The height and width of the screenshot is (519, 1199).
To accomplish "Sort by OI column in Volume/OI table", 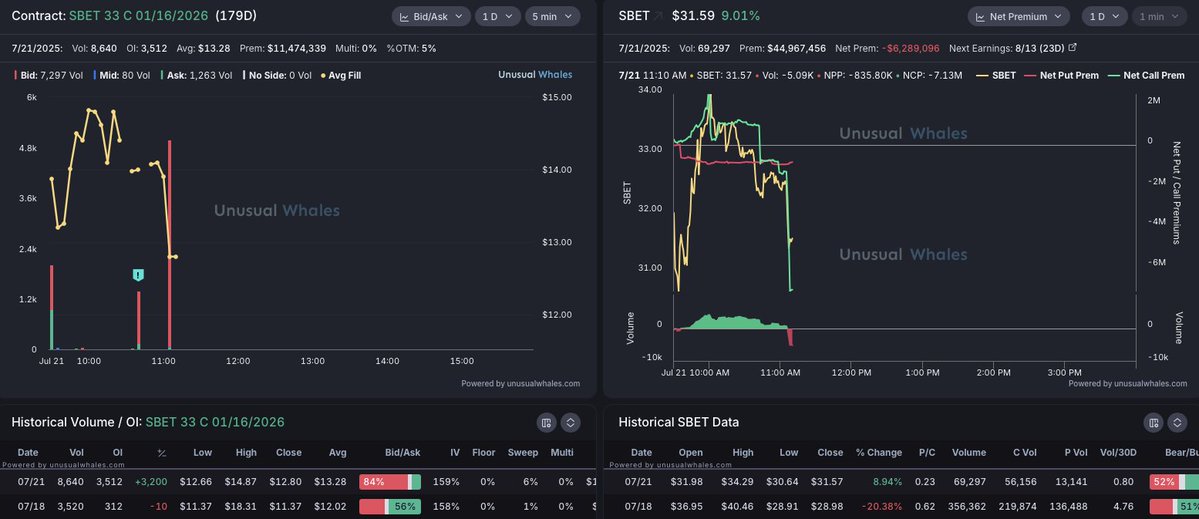I will (118, 453).
